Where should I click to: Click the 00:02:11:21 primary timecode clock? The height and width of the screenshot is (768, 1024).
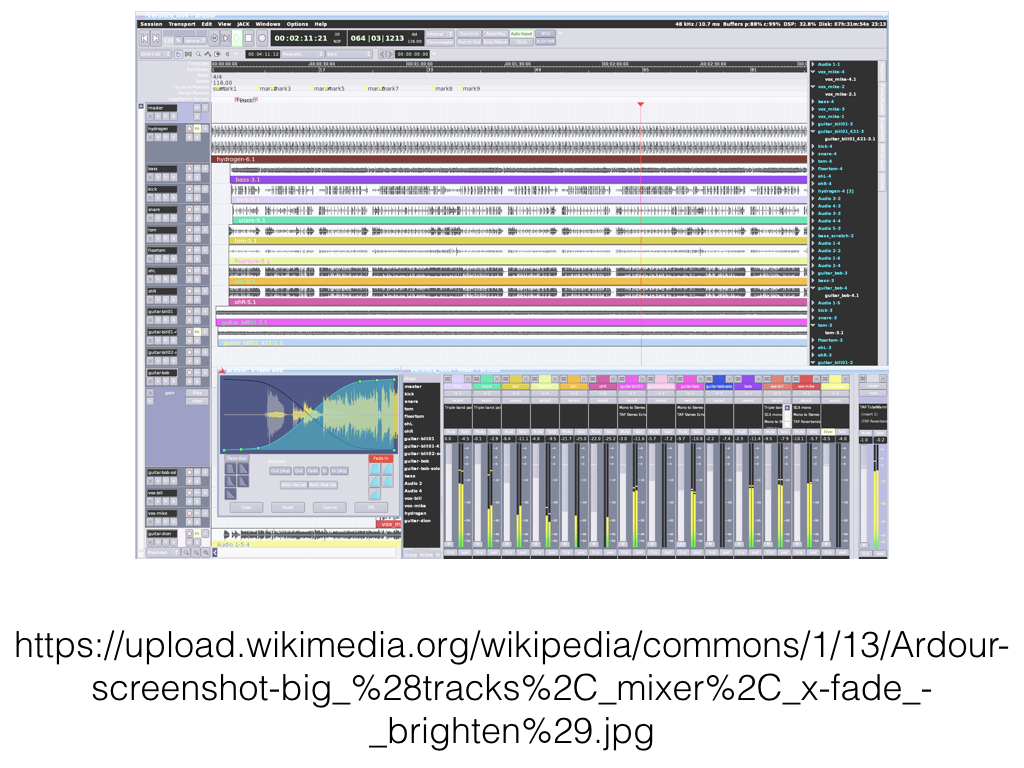pos(301,38)
